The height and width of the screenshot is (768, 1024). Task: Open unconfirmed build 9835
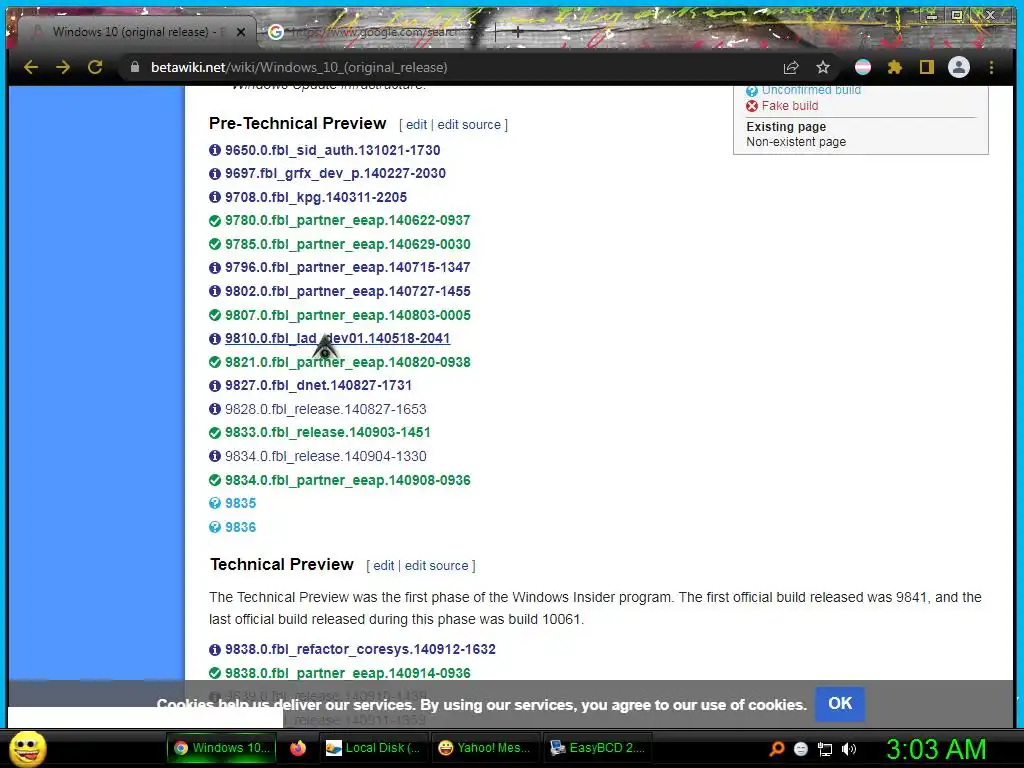tap(240, 503)
